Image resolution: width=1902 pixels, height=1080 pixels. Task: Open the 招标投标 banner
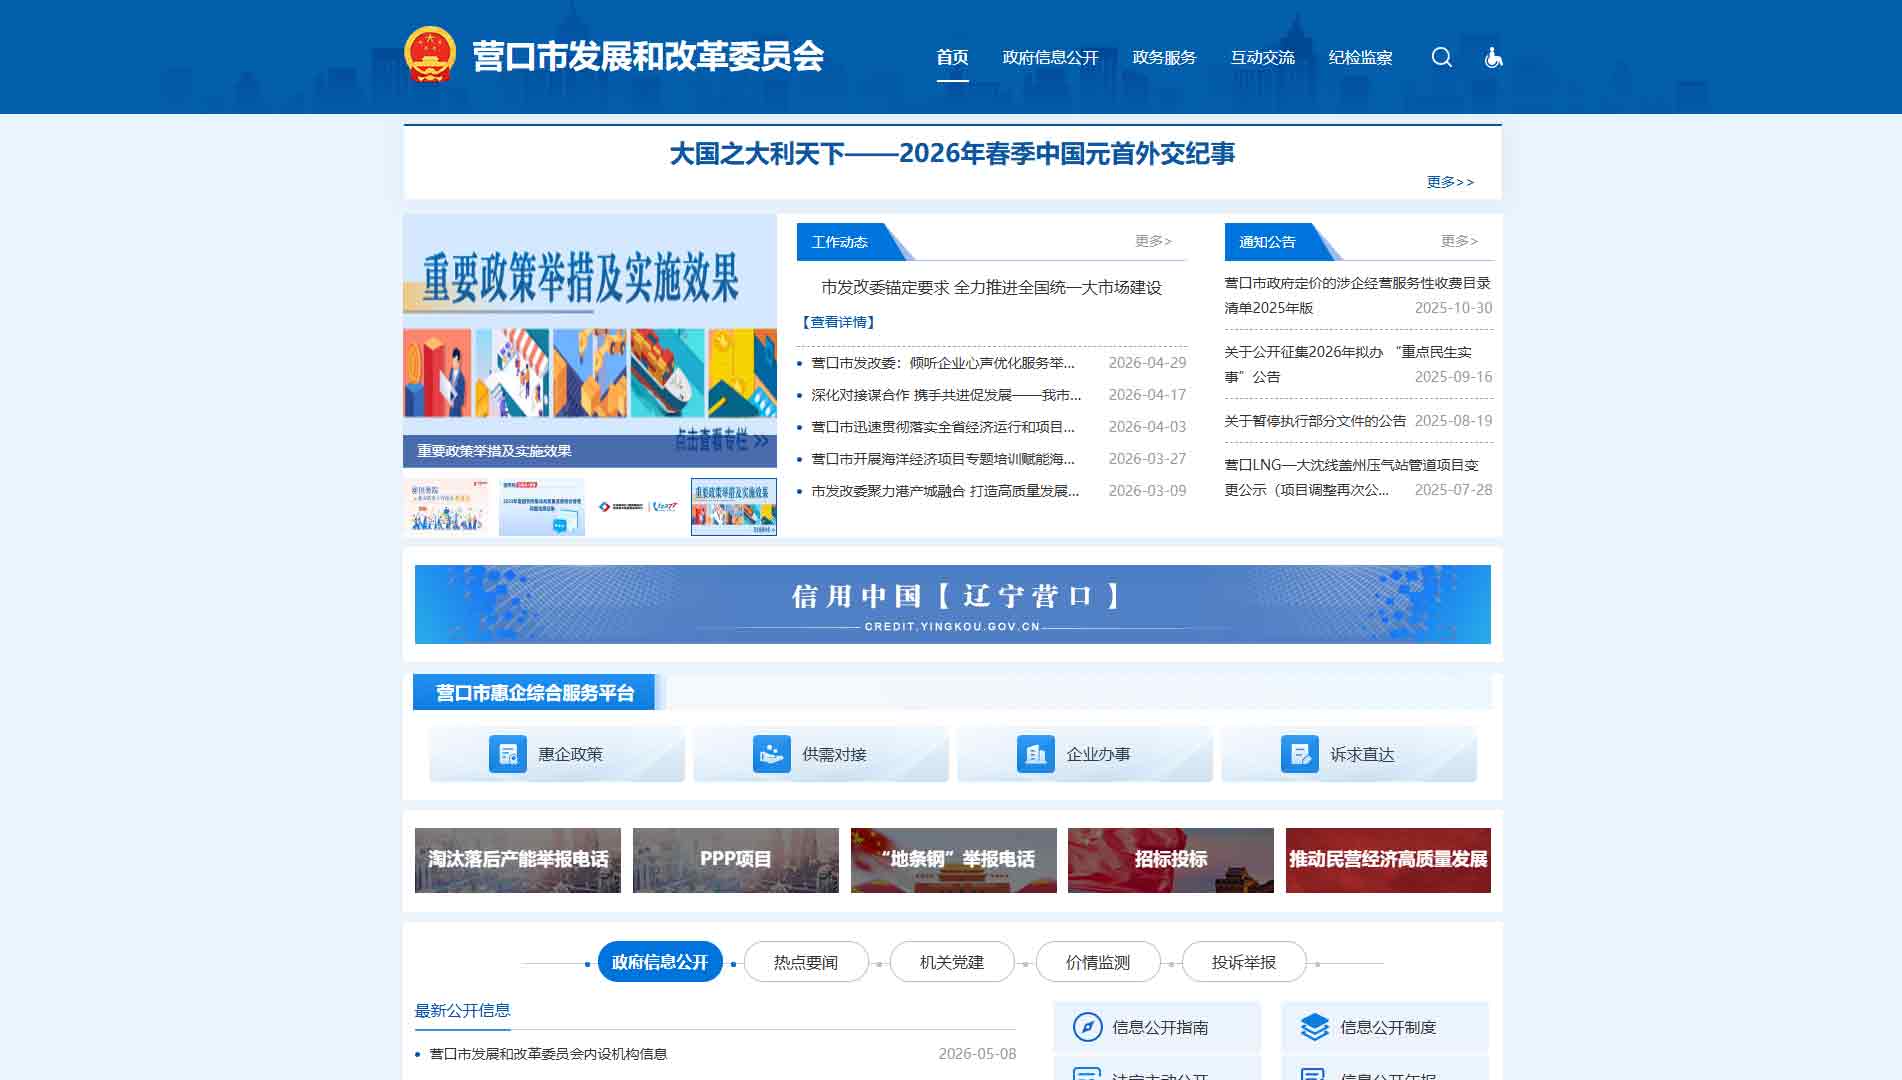pyautogui.click(x=1171, y=860)
